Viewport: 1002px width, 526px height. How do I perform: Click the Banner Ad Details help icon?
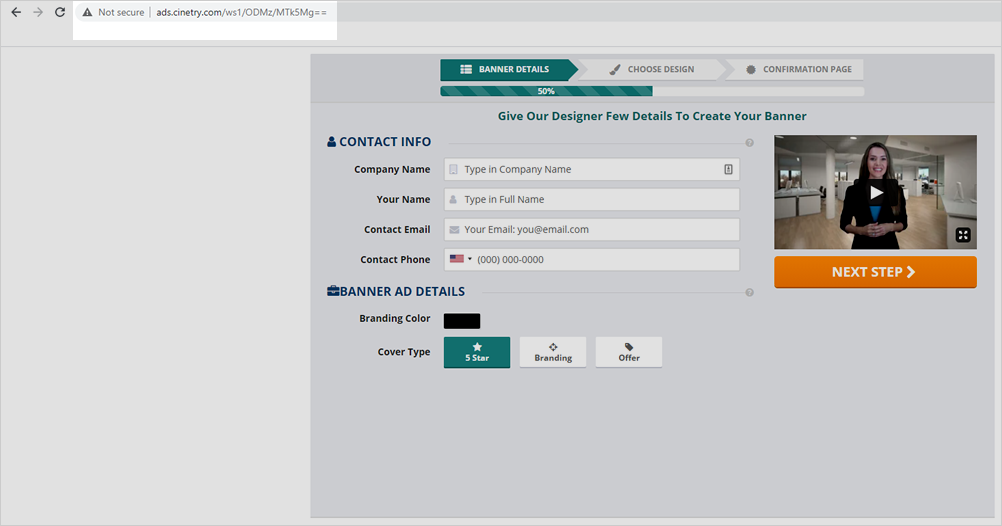pos(749,292)
